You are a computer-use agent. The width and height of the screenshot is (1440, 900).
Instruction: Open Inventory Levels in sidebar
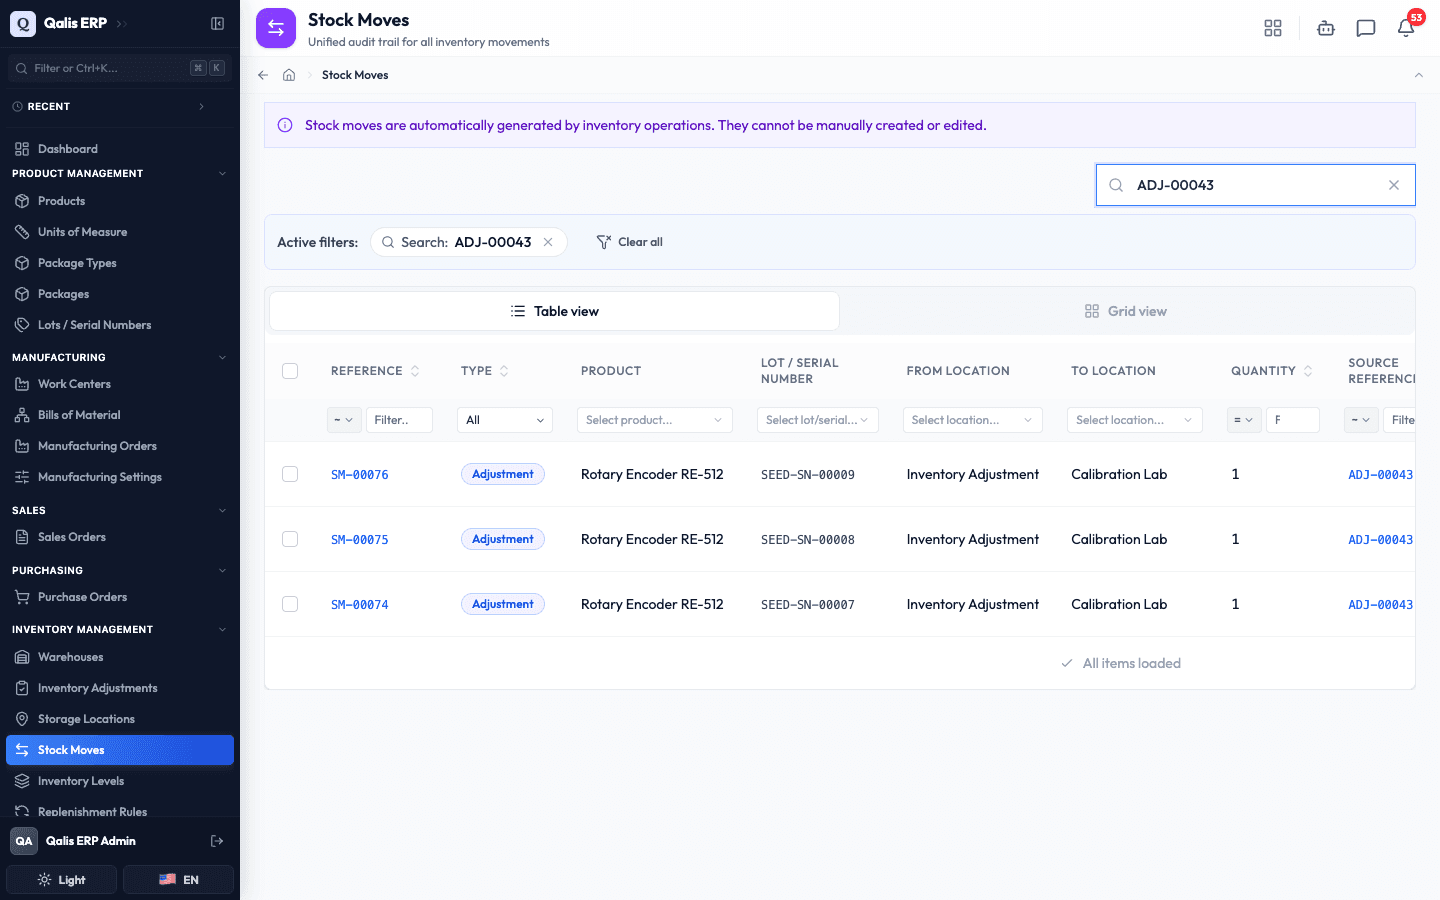pyautogui.click(x=120, y=781)
